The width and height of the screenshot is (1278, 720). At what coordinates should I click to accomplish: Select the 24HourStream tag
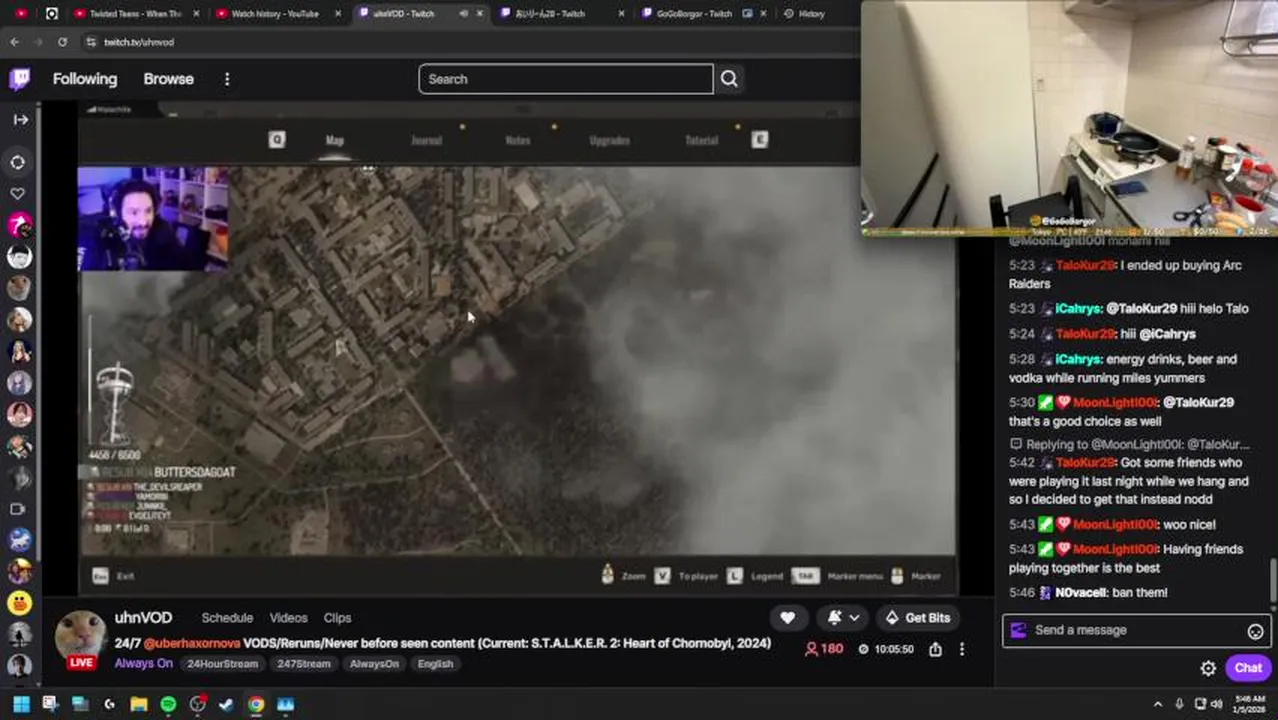pyautogui.click(x=222, y=664)
